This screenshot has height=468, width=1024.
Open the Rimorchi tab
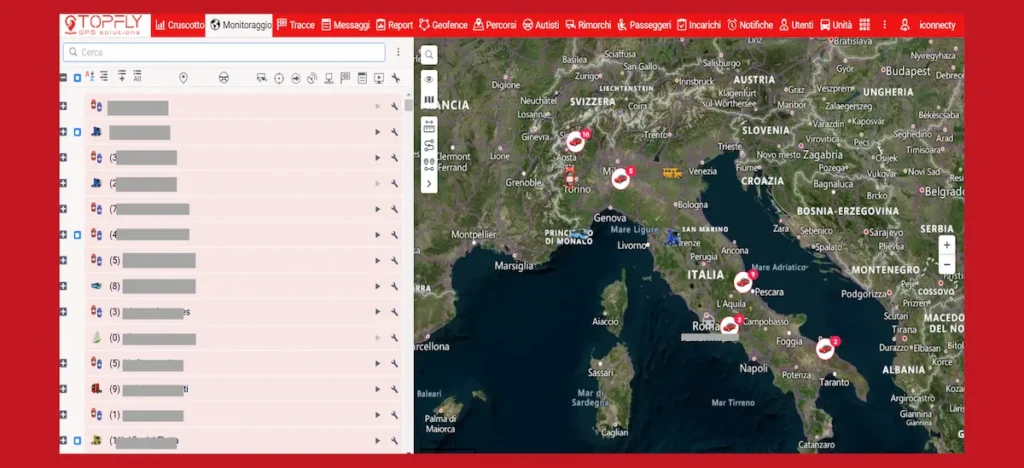tap(588, 25)
